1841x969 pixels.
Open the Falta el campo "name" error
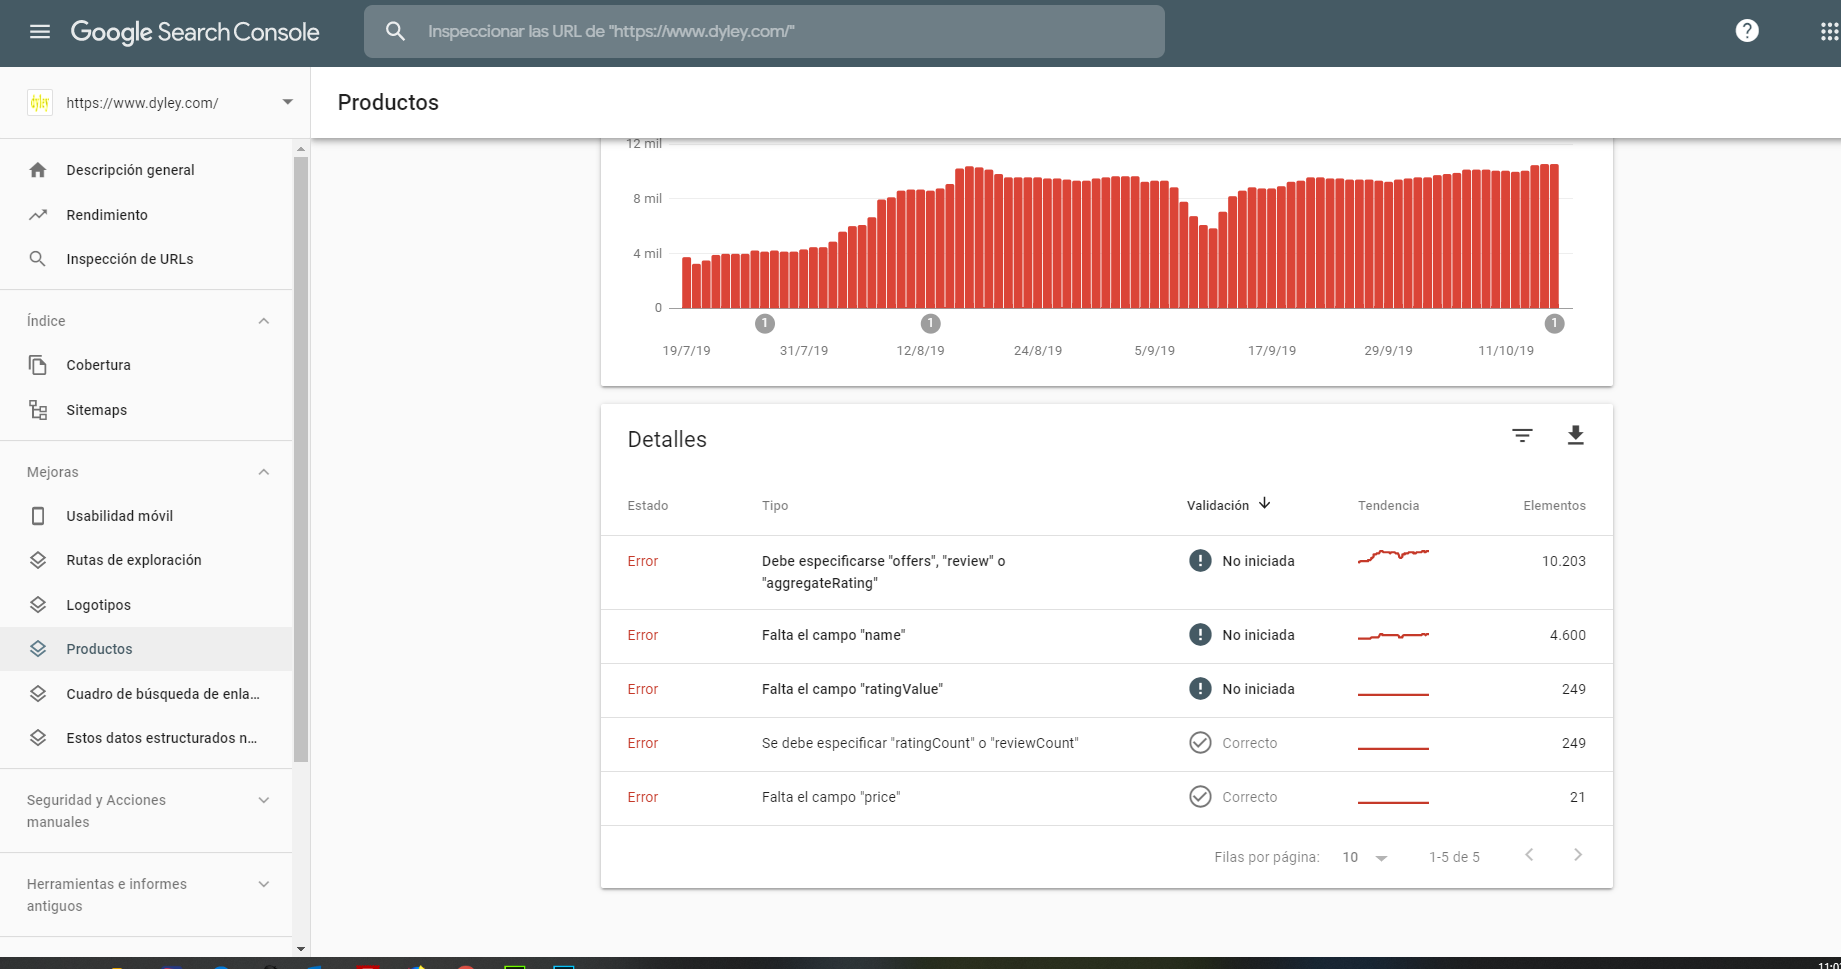tap(1106, 637)
